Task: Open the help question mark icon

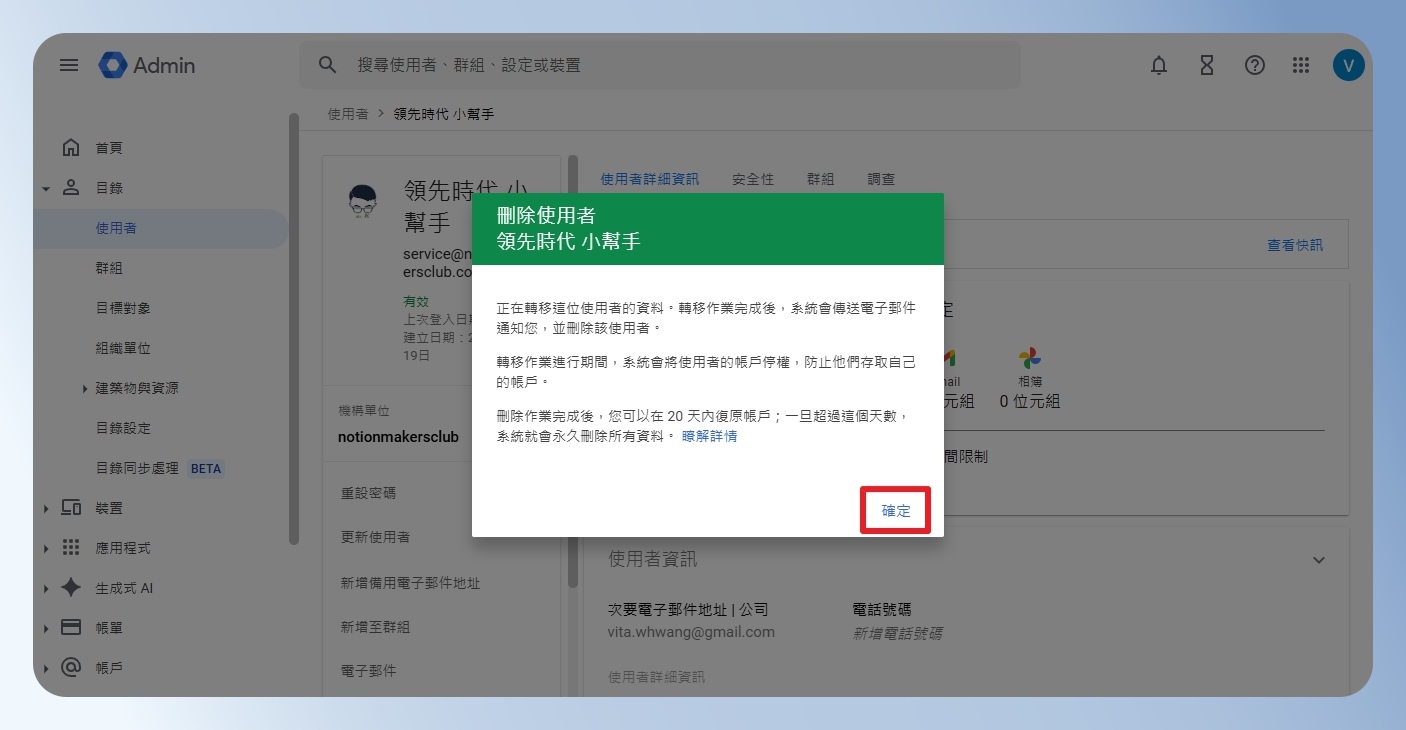Action: (x=1255, y=65)
